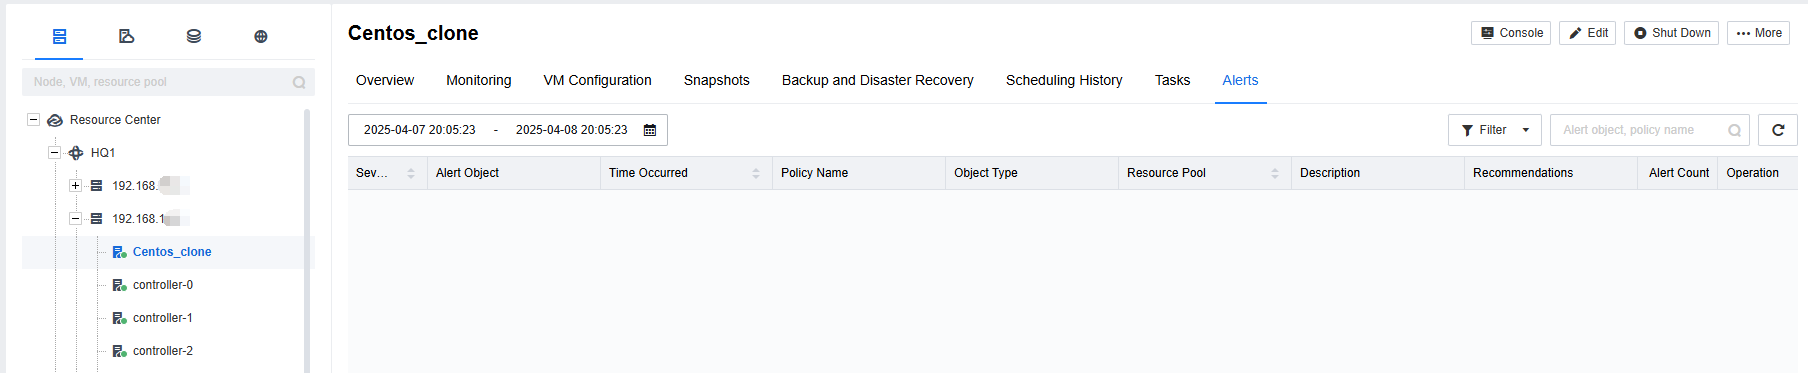Switch to the Monitoring tab
The width and height of the screenshot is (1808, 373).
click(479, 80)
